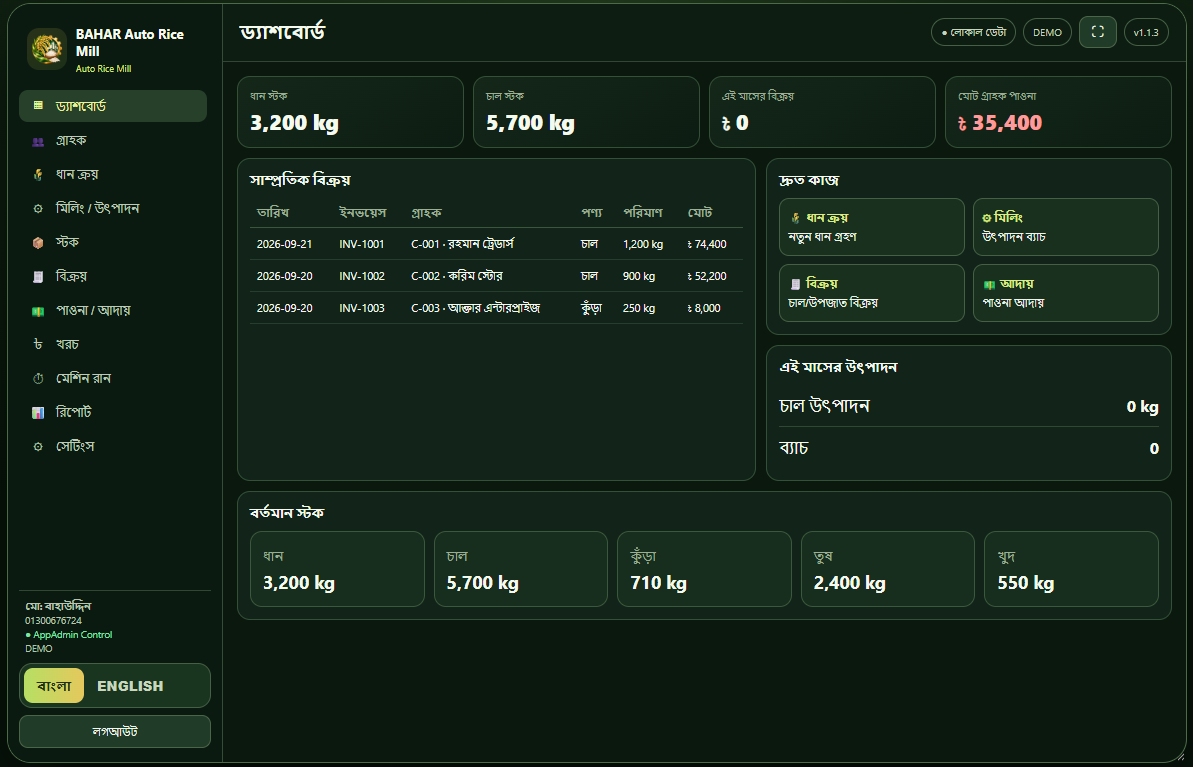1193x767 pixels.
Task: Toggle fullscreen with the expand icon
Action: click(1097, 32)
